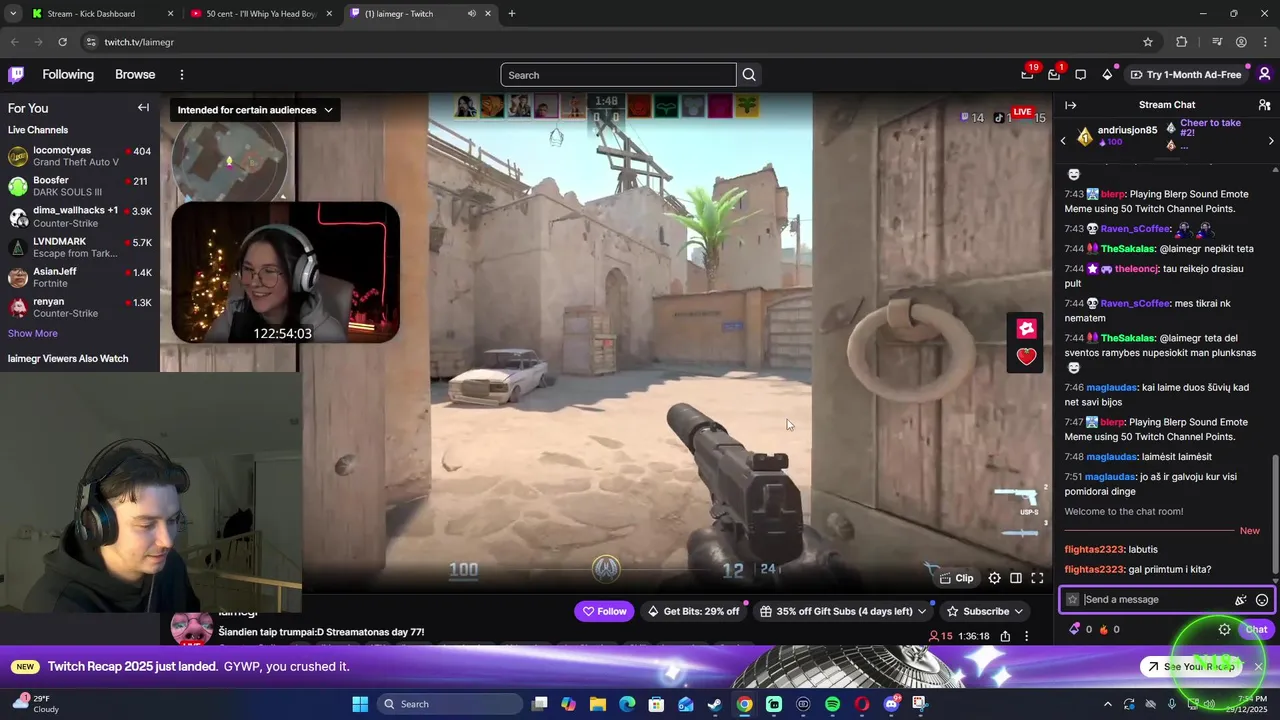Open notifications inbox icon

point(1054,74)
